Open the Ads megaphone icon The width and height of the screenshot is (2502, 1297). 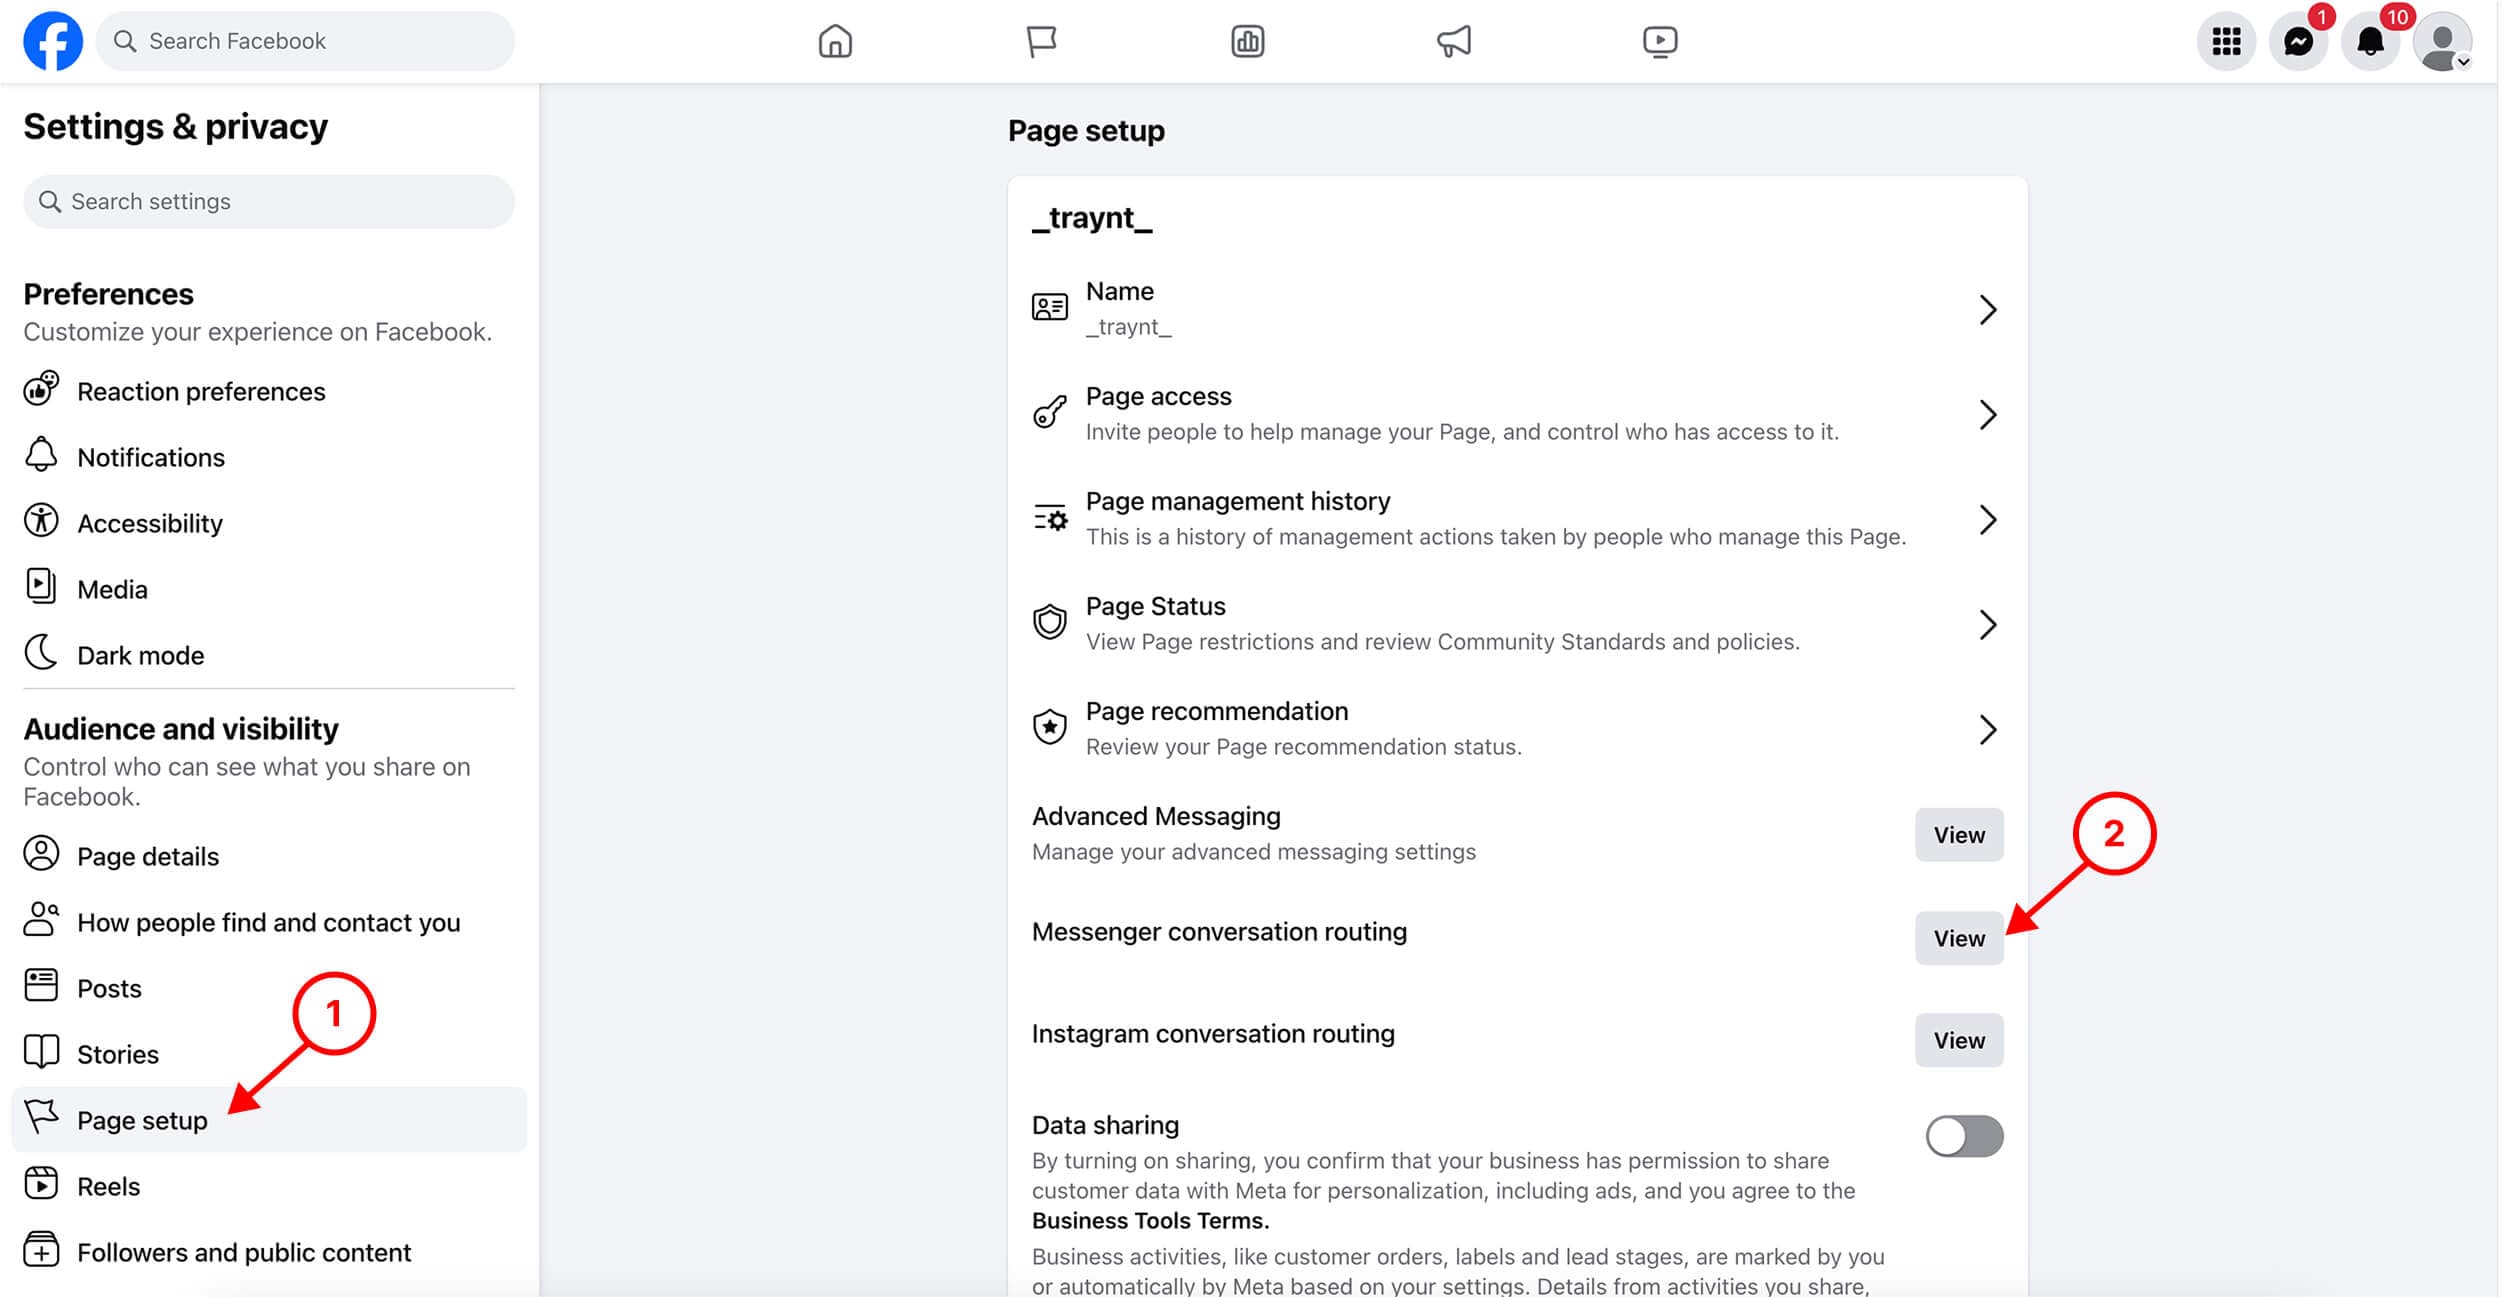coord(1454,41)
